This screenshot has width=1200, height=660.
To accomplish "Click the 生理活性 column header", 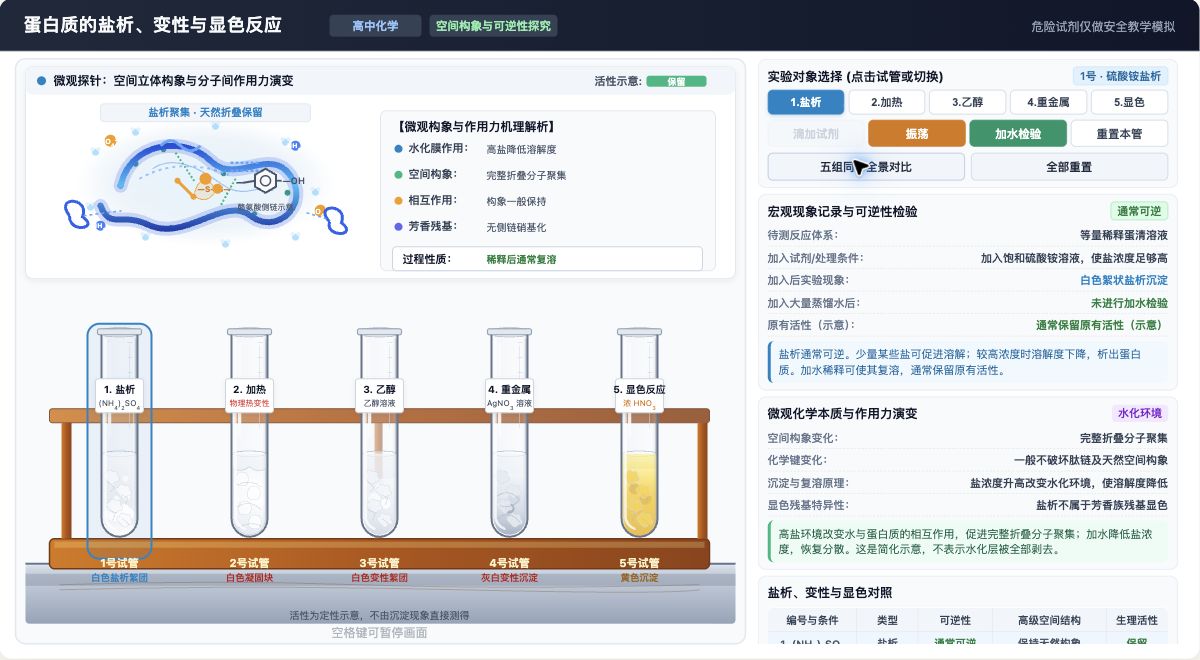I will click(x=1136, y=621).
